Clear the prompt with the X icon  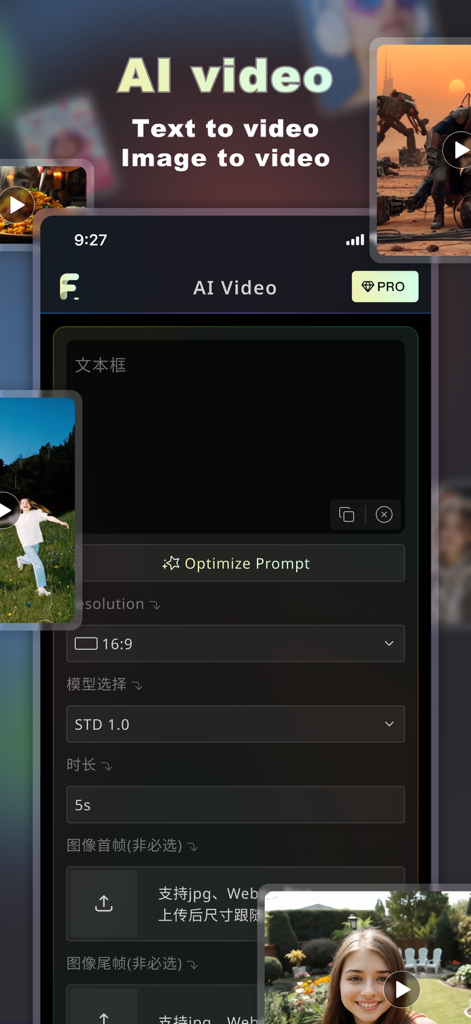384,515
